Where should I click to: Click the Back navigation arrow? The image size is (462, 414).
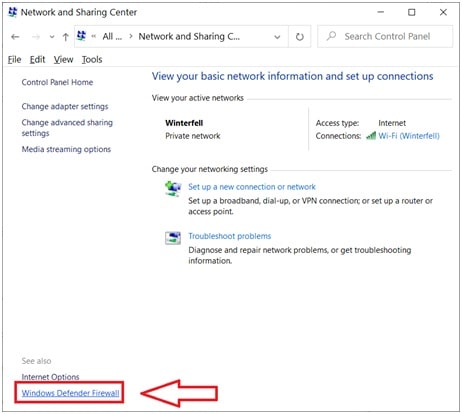[15, 37]
